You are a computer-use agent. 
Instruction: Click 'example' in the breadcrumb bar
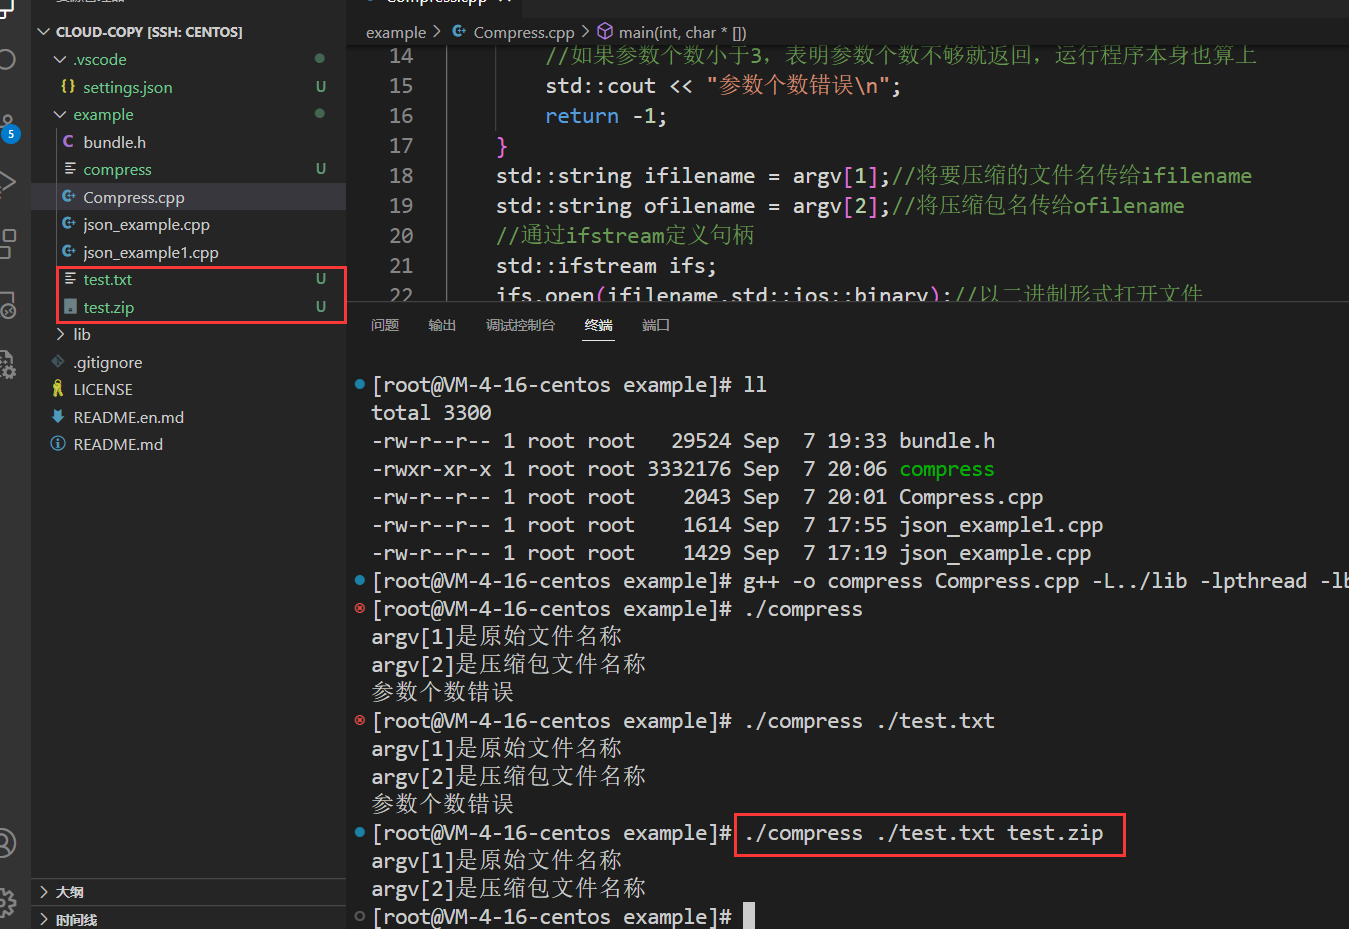pos(396,32)
